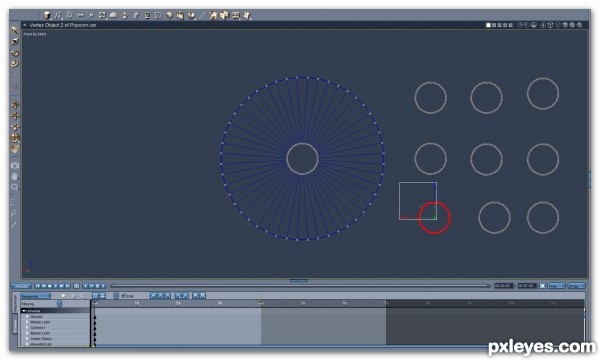The image size is (600, 360).
Task: Click the magnifier zoom tool in left toolbar
Action: [x=15, y=187]
